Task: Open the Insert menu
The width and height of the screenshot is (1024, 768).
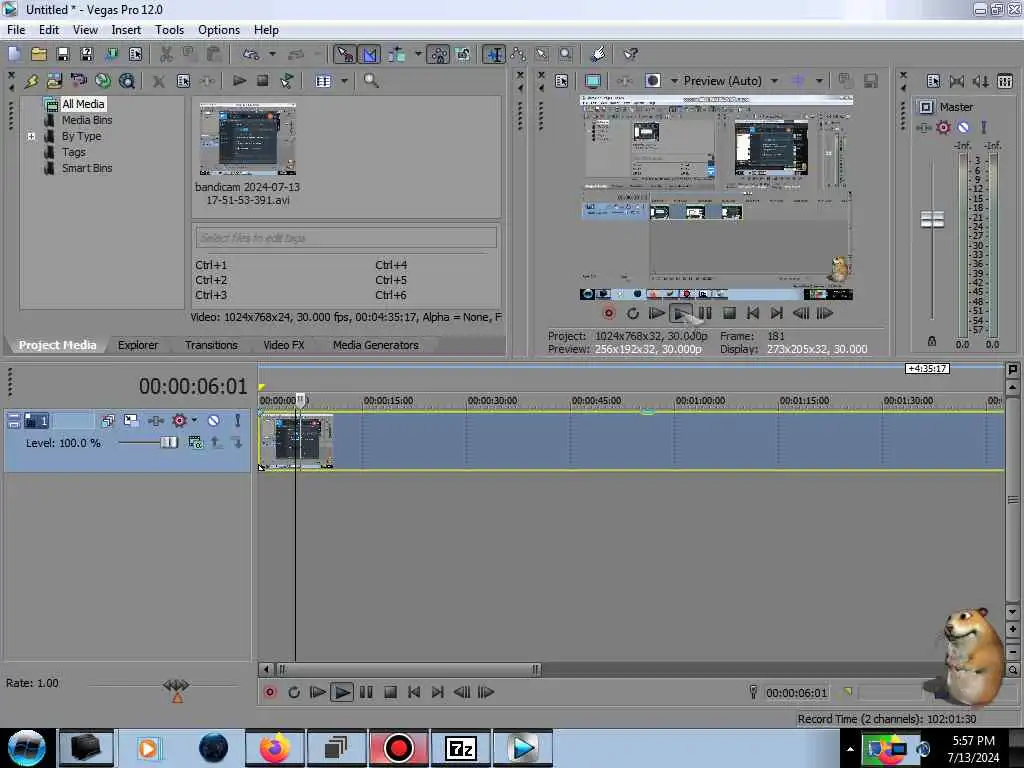Action: point(126,30)
